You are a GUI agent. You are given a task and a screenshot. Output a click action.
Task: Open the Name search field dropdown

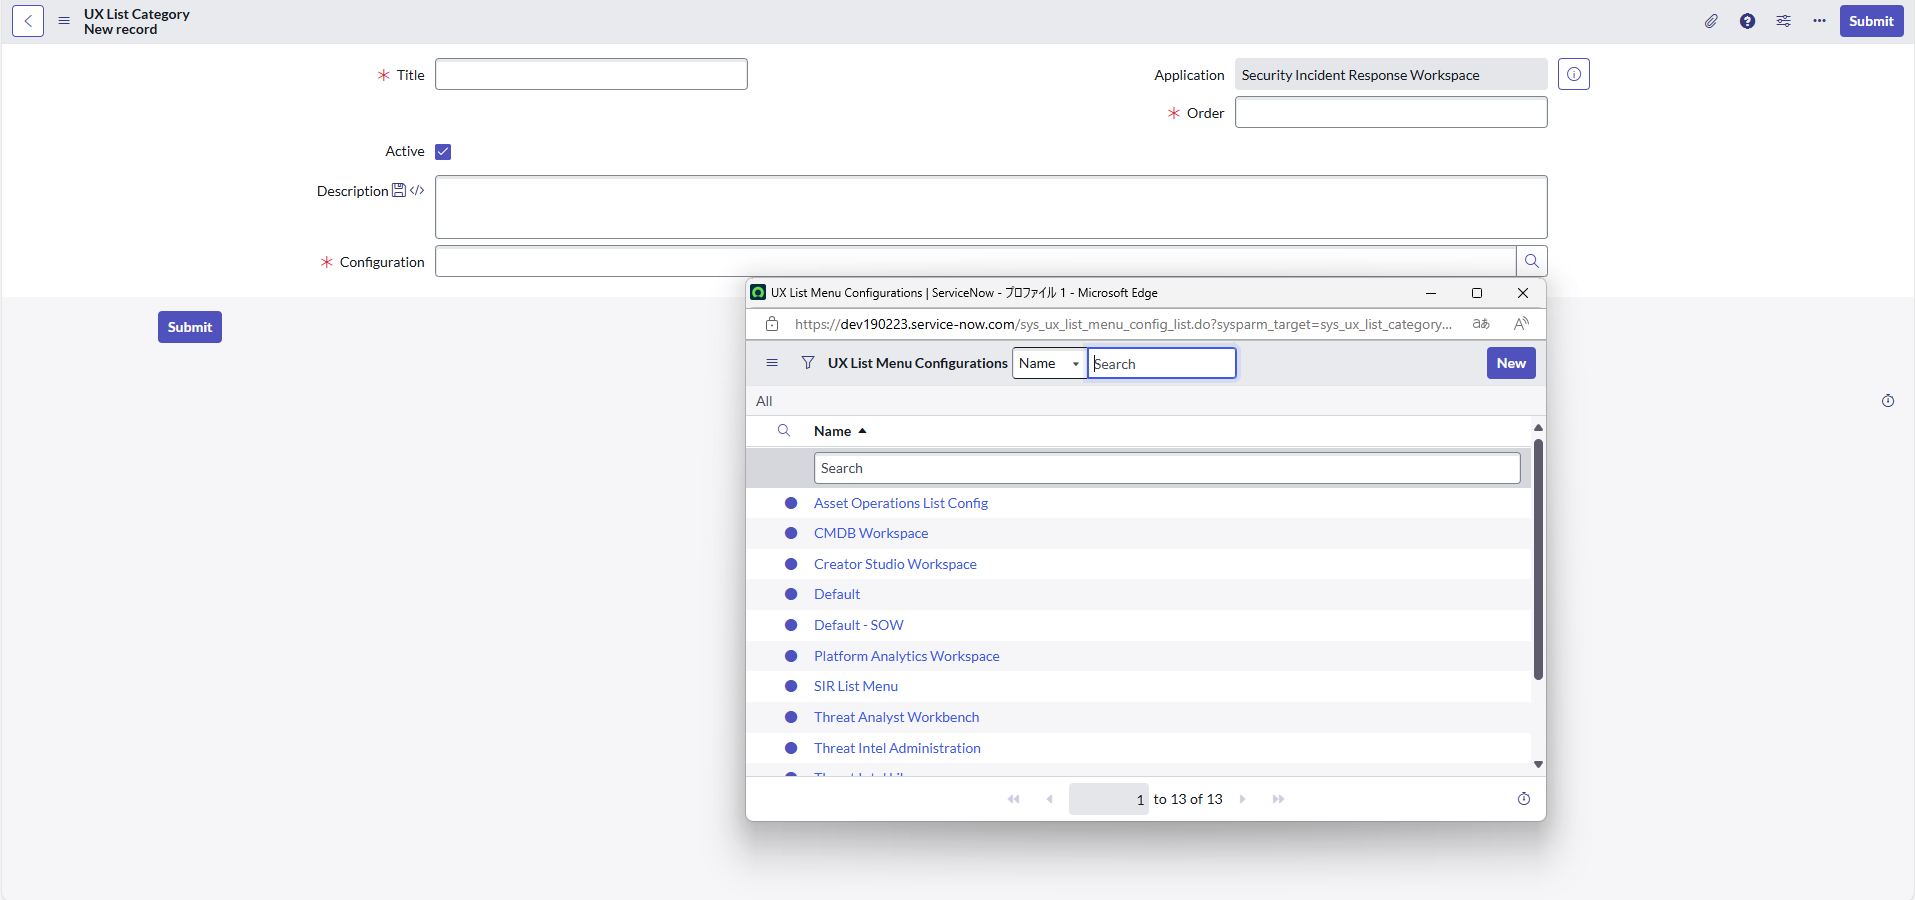1049,363
